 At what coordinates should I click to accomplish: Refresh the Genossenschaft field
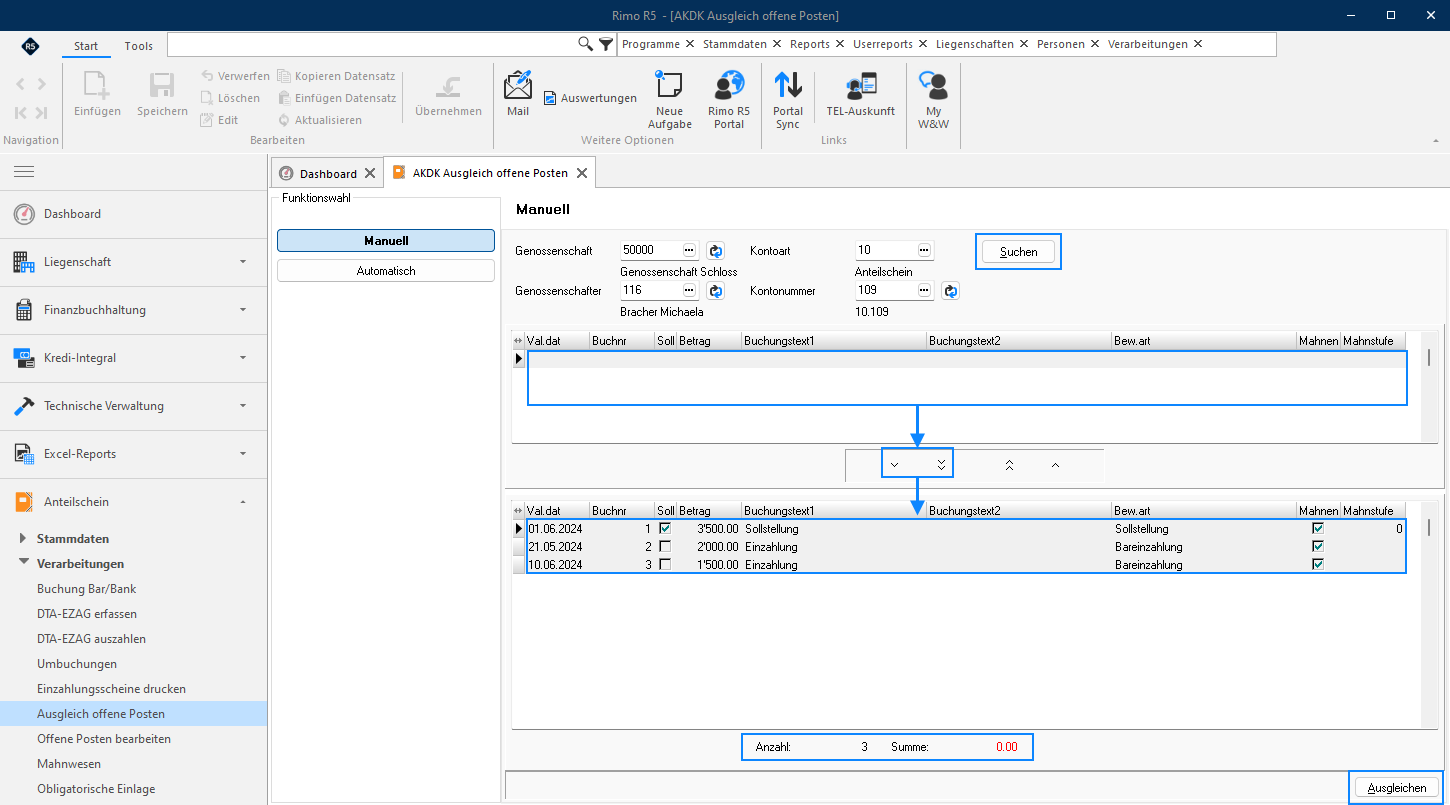(x=716, y=250)
